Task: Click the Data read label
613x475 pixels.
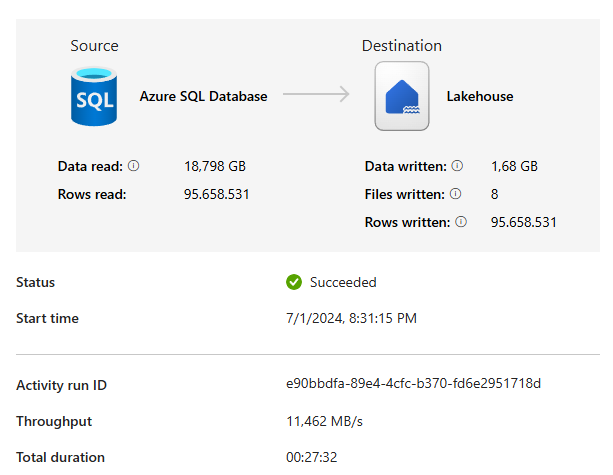Action: pos(90,166)
